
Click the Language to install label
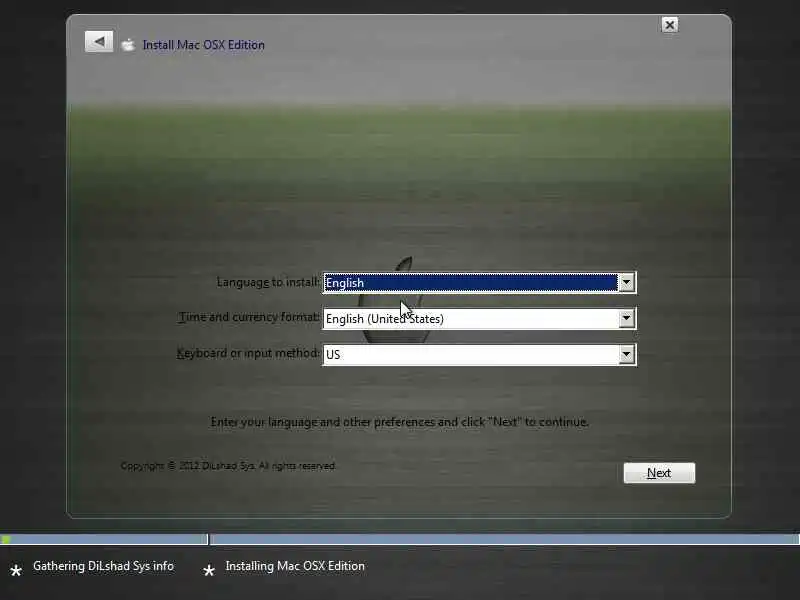[268, 282]
